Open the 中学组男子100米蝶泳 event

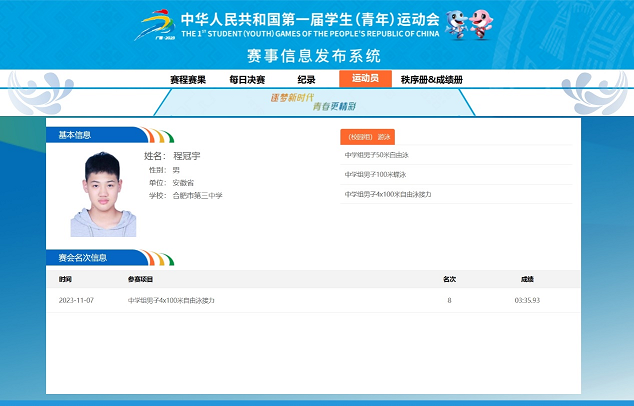(375, 174)
